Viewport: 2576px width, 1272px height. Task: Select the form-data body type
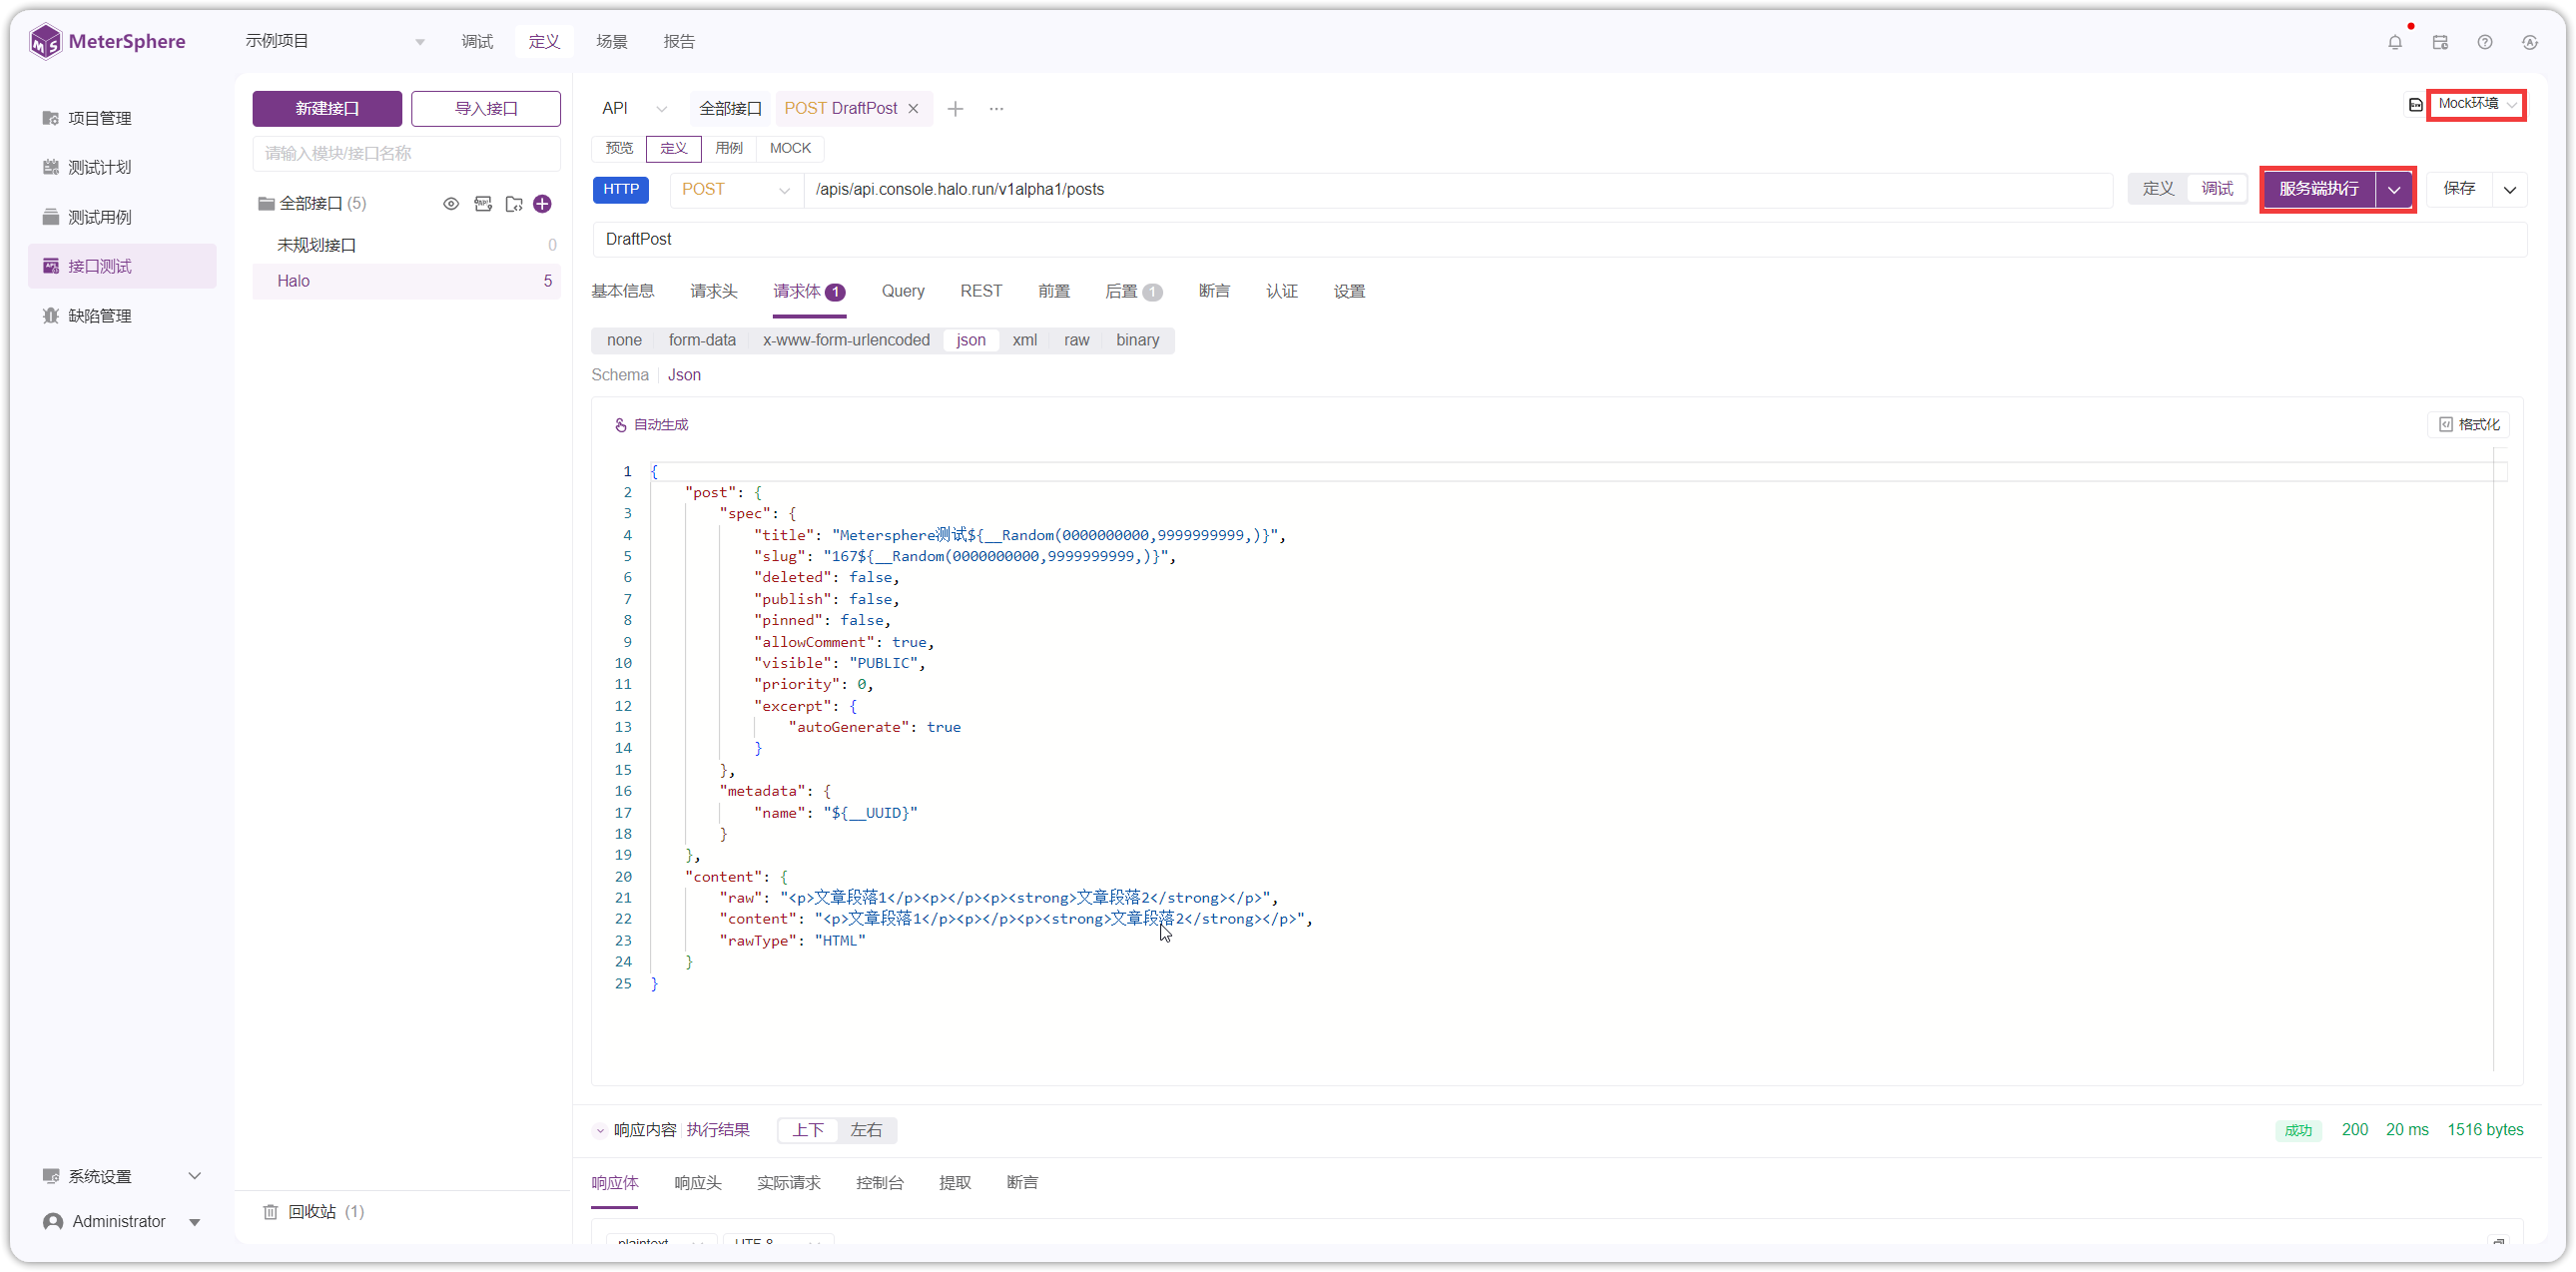pos(702,340)
